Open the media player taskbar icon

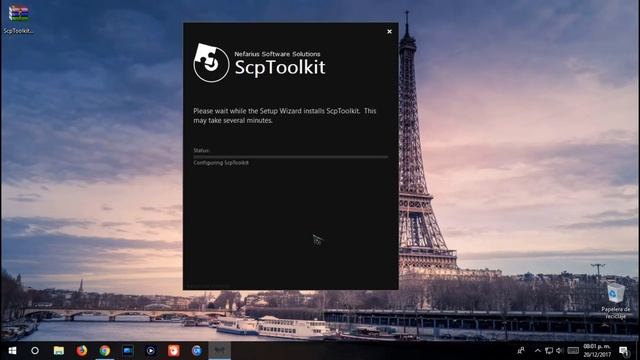pyautogui.click(x=151, y=351)
